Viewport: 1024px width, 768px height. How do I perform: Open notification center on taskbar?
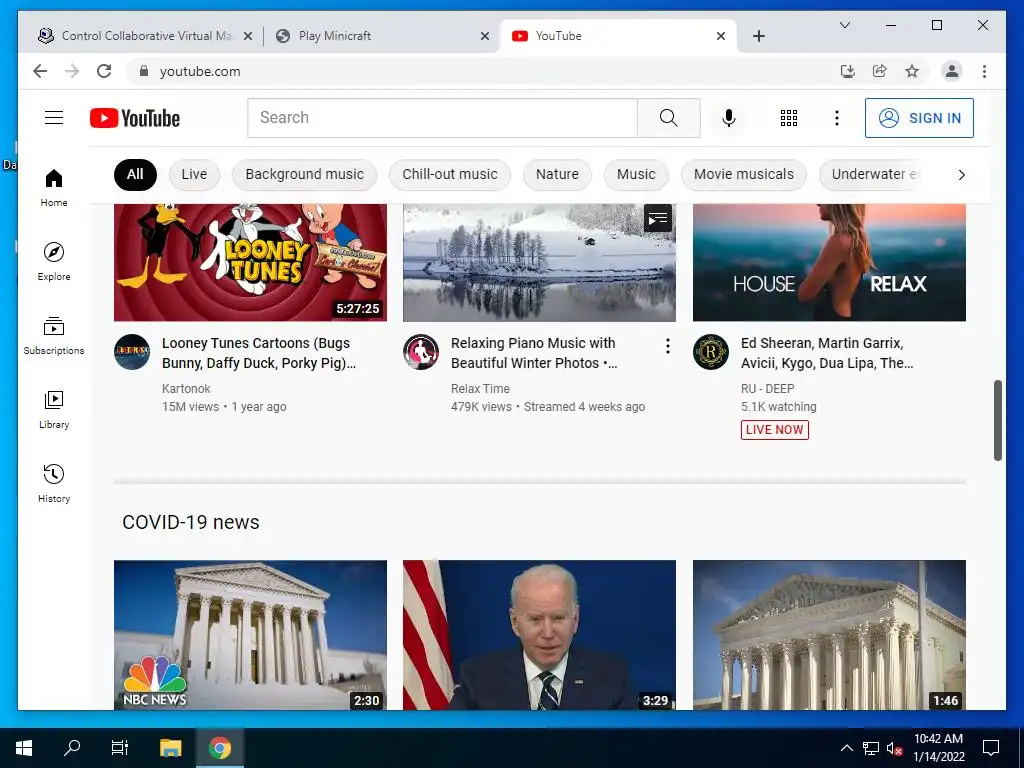(991, 748)
